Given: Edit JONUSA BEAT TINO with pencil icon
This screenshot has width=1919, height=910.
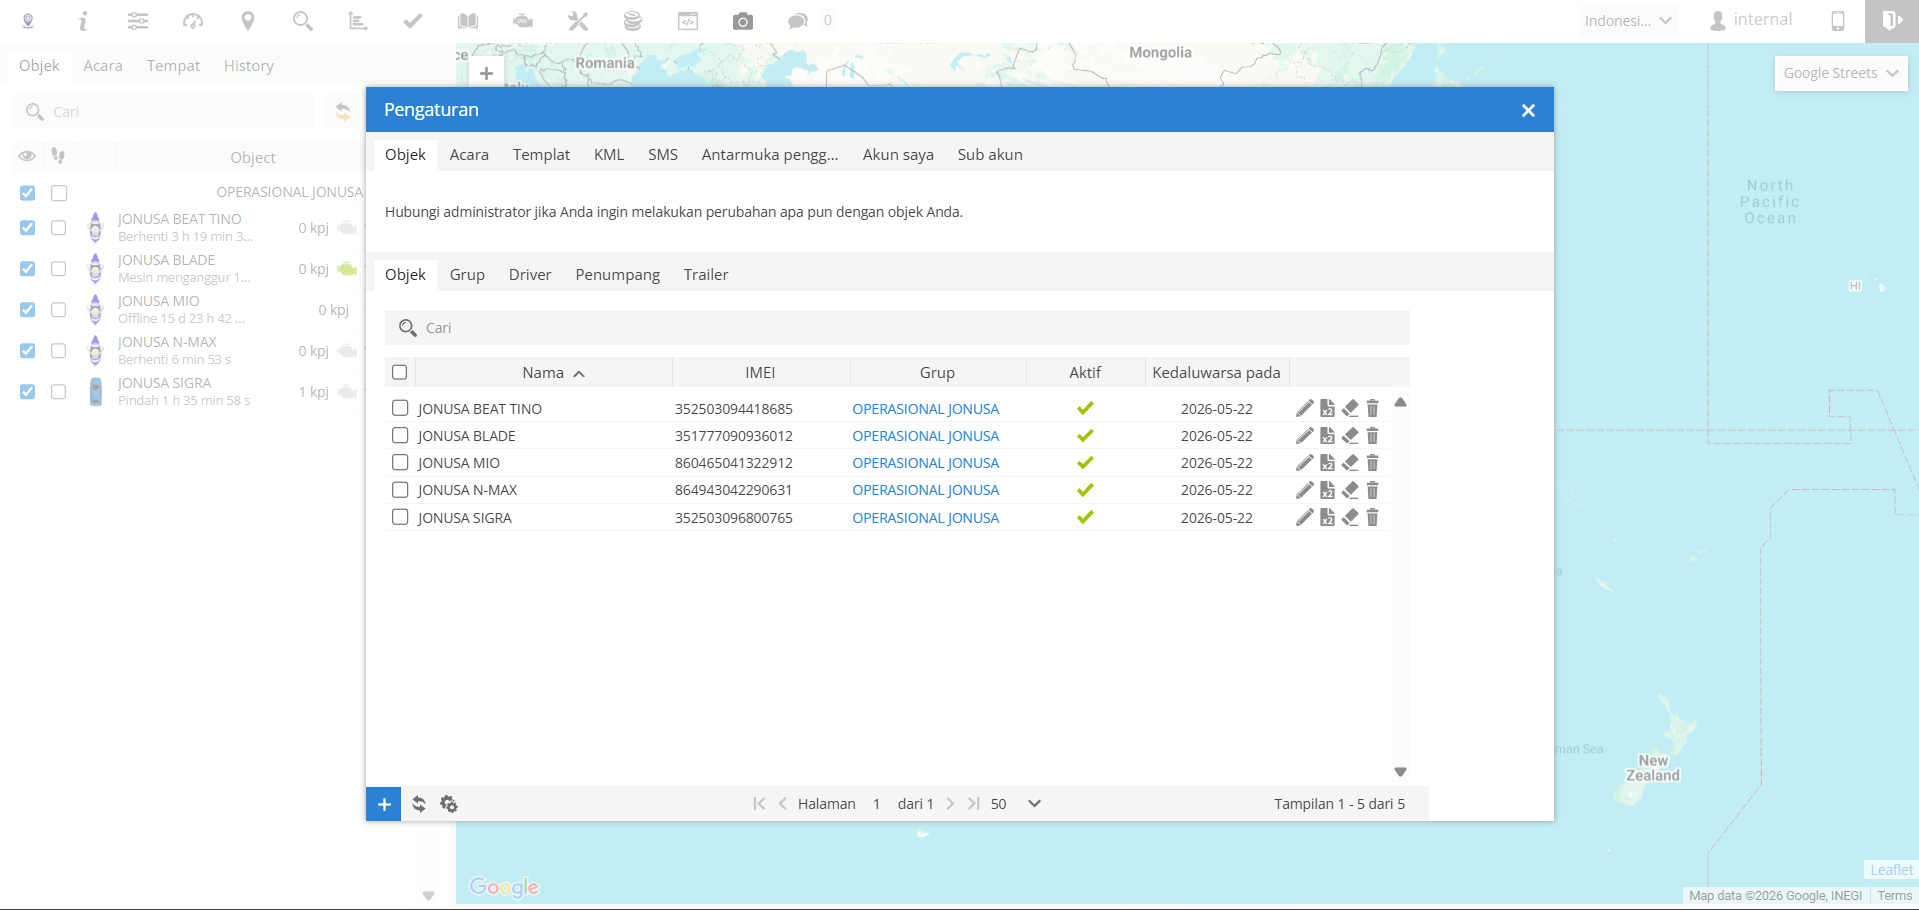Looking at the screenshot, I should coord(1305,408).
